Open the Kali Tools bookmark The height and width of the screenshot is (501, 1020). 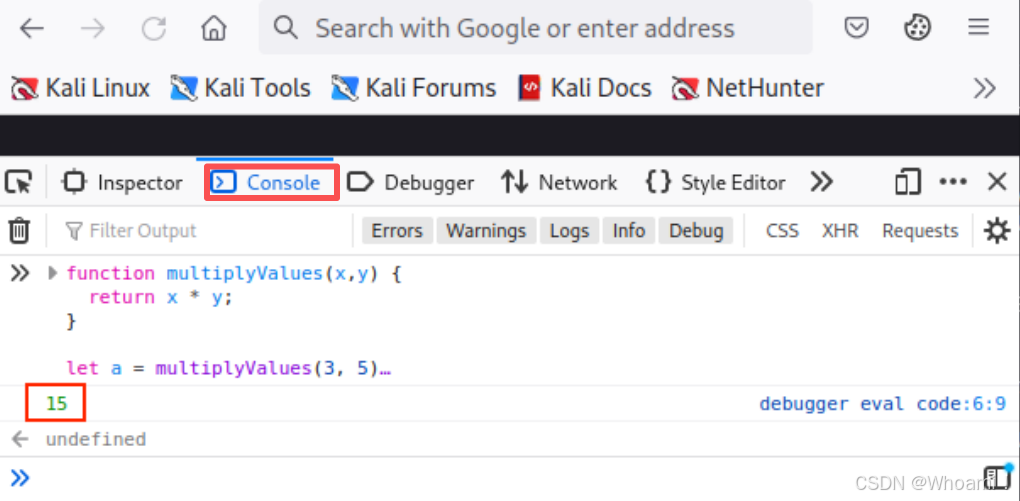coord(240,87)
